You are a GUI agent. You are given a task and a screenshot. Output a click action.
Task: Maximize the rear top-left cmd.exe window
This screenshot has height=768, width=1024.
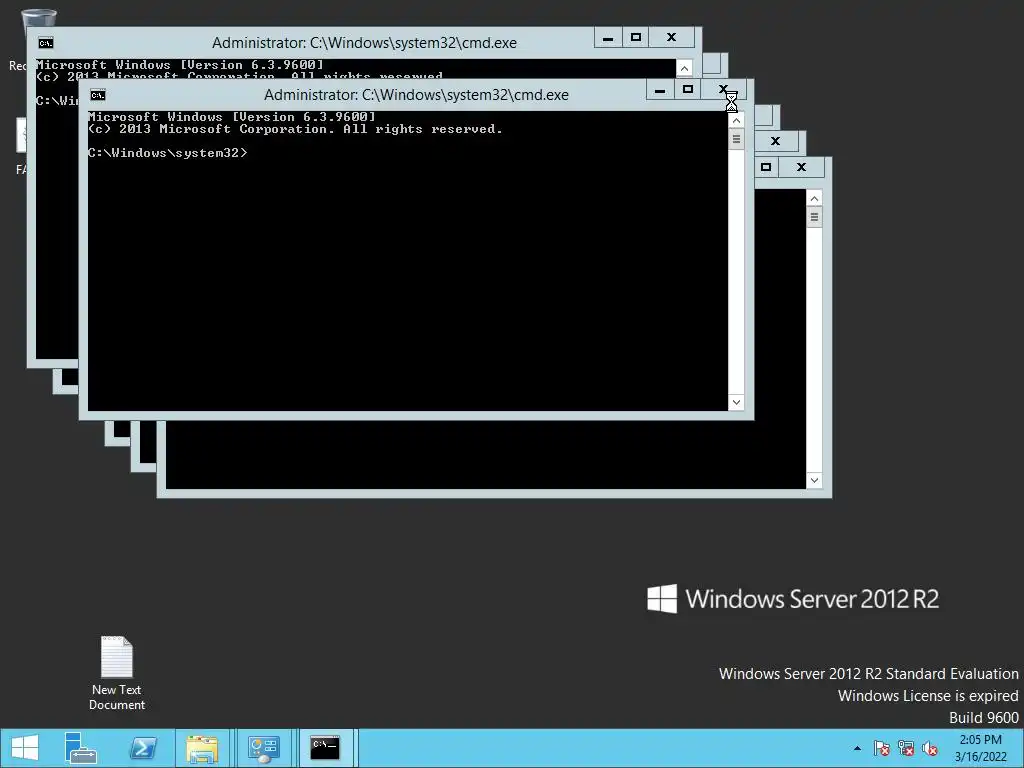pos(636,37)
